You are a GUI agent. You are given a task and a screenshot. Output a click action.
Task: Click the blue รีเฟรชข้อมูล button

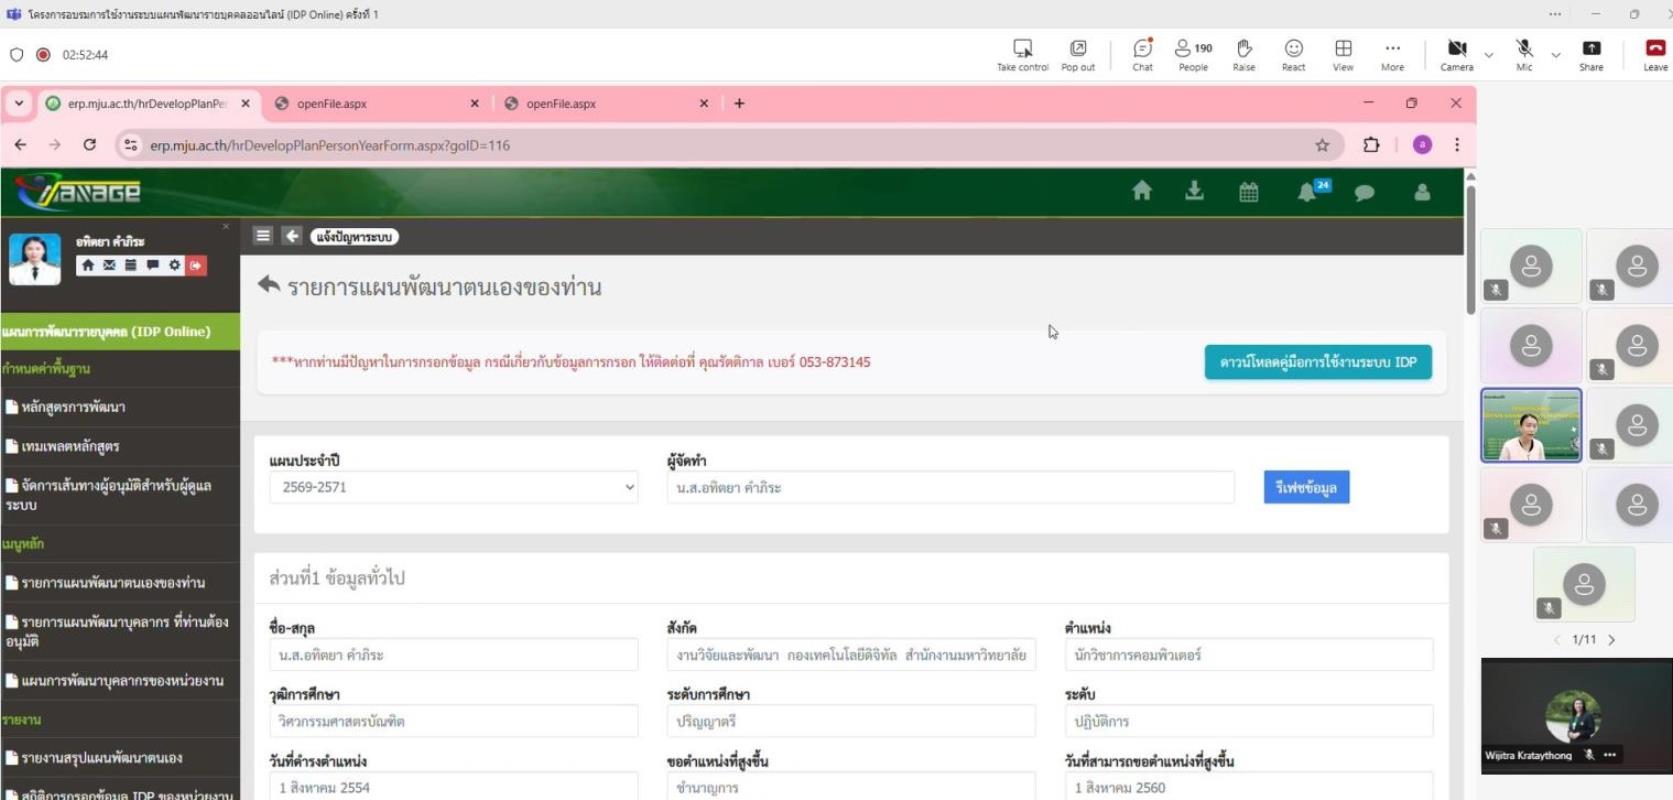(1305, 487)
